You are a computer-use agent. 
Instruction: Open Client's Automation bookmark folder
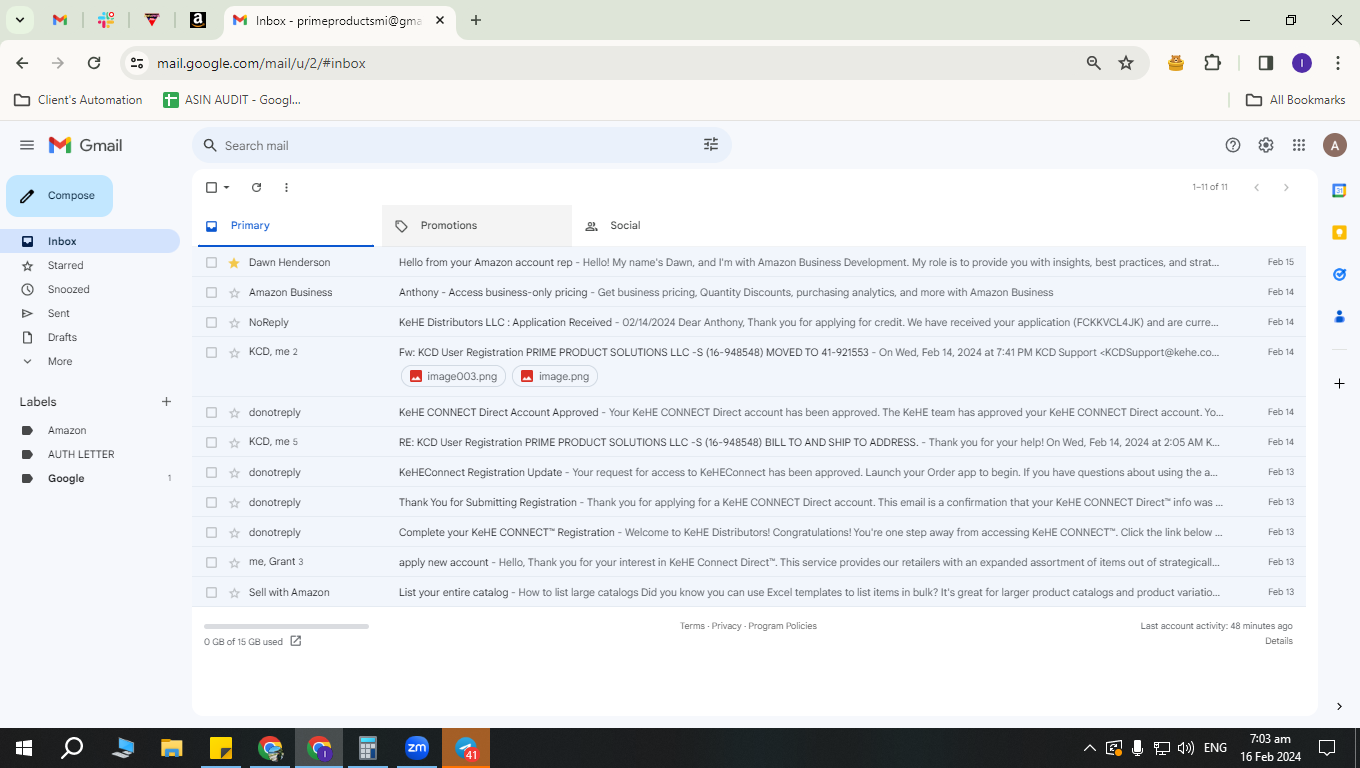tap(78, 100)
